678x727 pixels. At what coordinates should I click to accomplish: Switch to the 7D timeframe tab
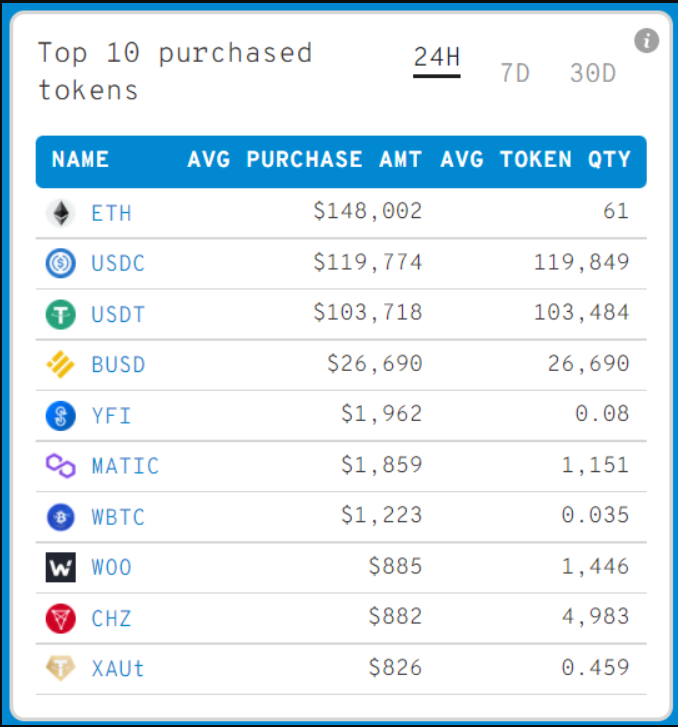[x=515, y=73]
